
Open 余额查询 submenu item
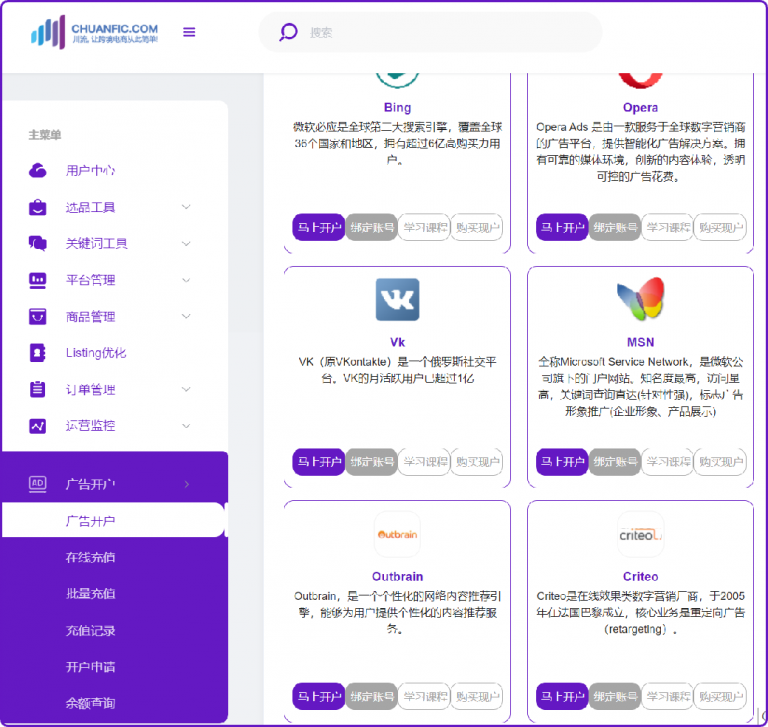tap(90, 703)
